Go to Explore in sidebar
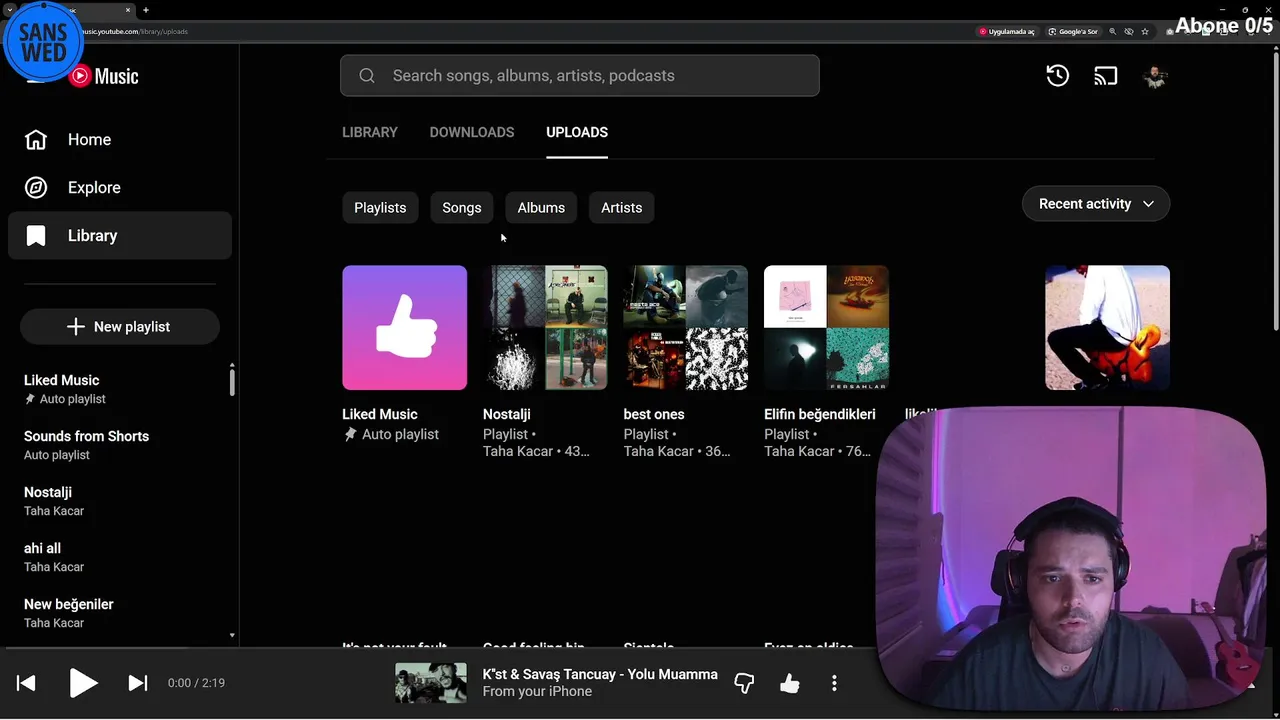Screen dimensions: 1280x720 120,188
